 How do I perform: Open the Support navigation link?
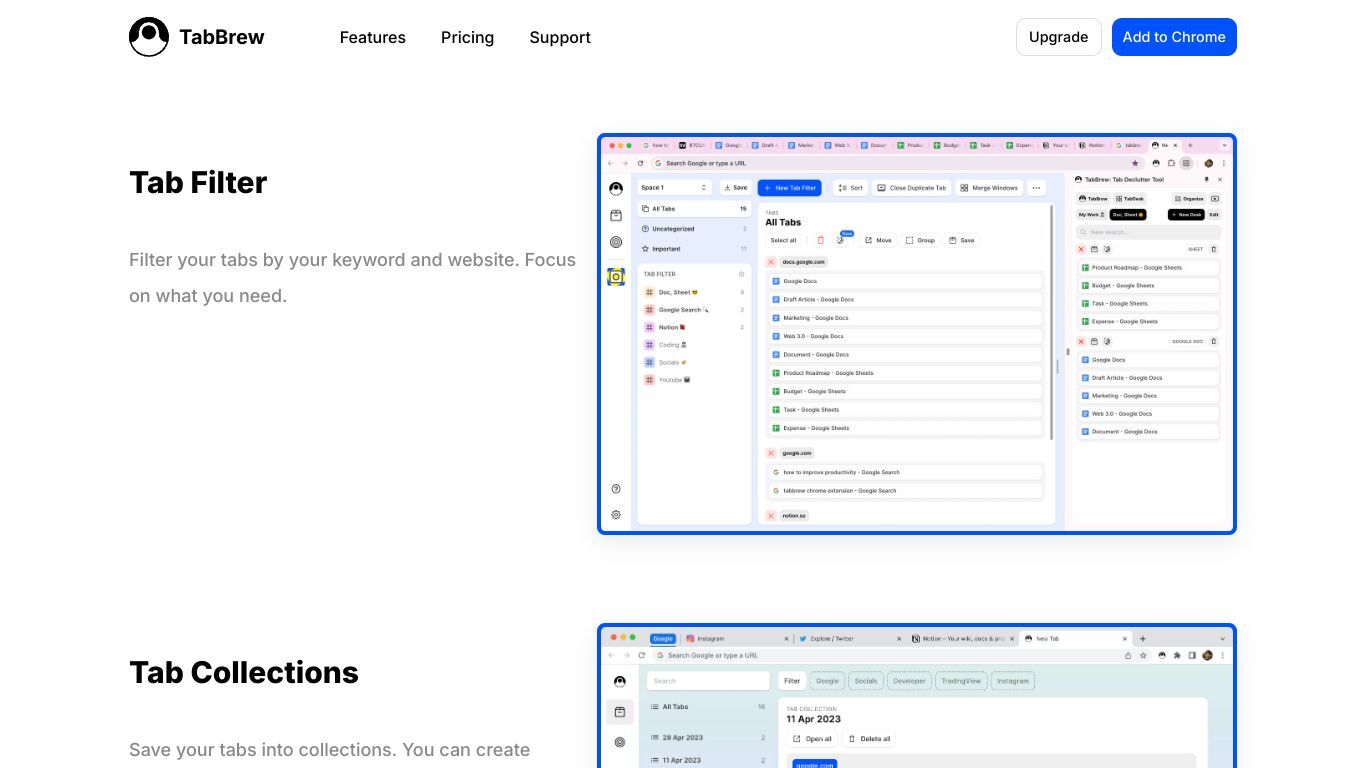560,37
